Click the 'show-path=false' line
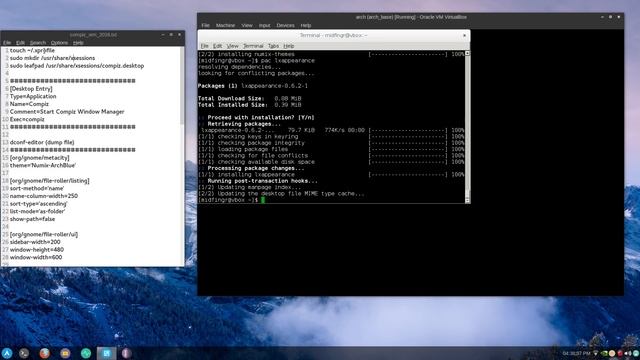640x360 pixels. [32, 219]
